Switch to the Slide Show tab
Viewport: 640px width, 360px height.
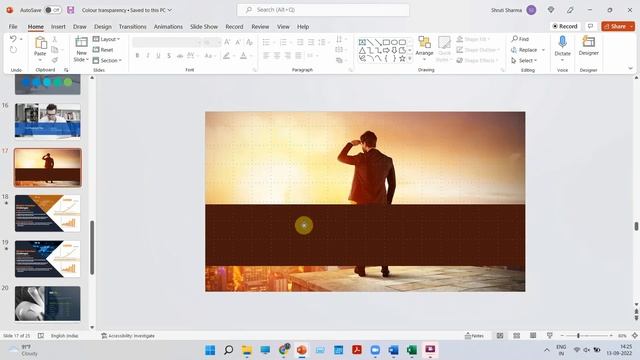tap(204, 27)
